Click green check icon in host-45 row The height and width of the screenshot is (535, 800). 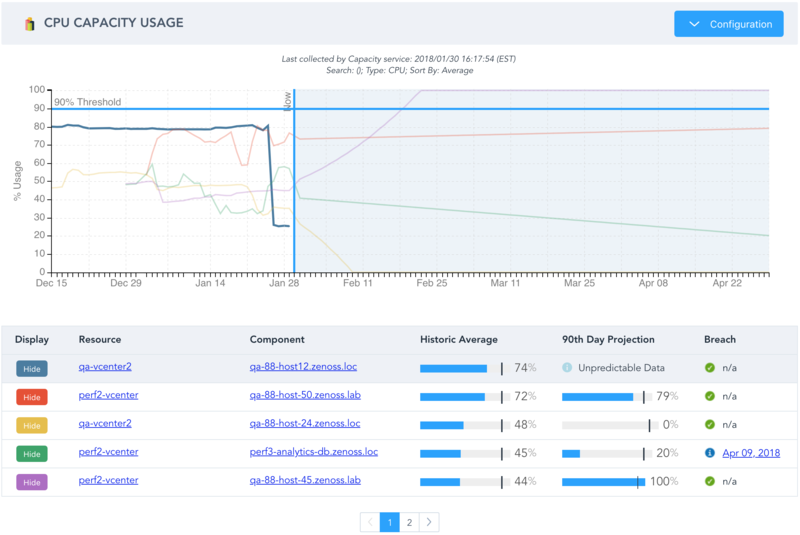pyautogui.click(x=710, y=481)
